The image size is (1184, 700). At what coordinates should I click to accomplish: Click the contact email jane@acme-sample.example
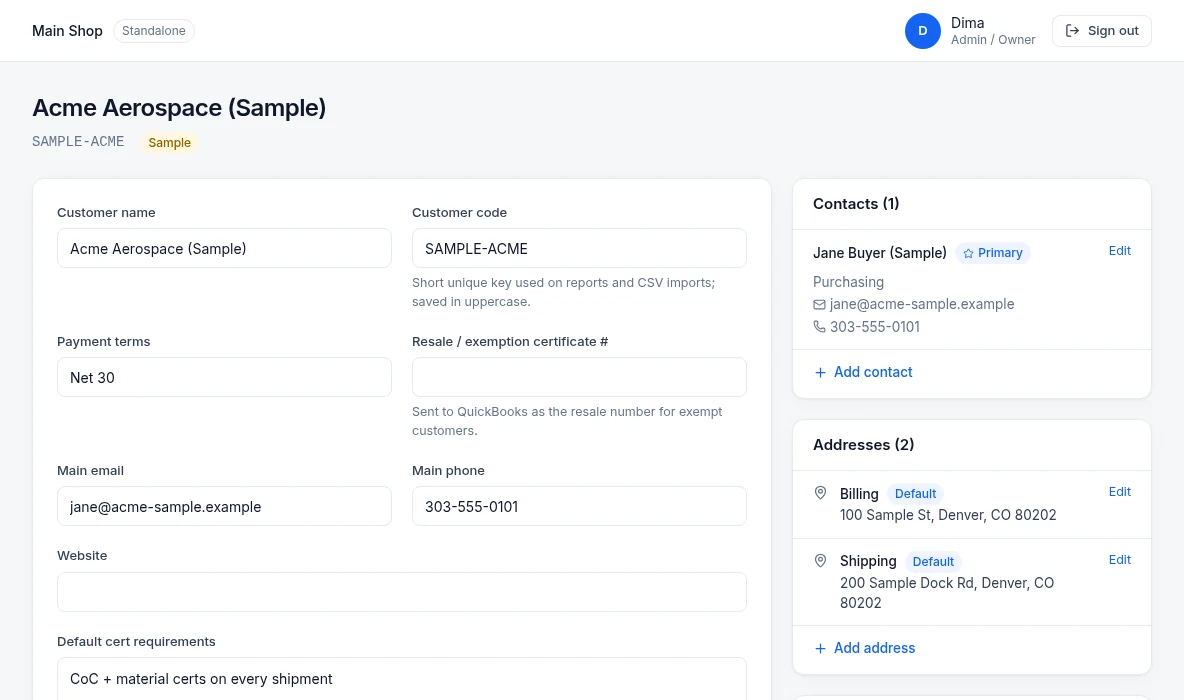[922, 304]
